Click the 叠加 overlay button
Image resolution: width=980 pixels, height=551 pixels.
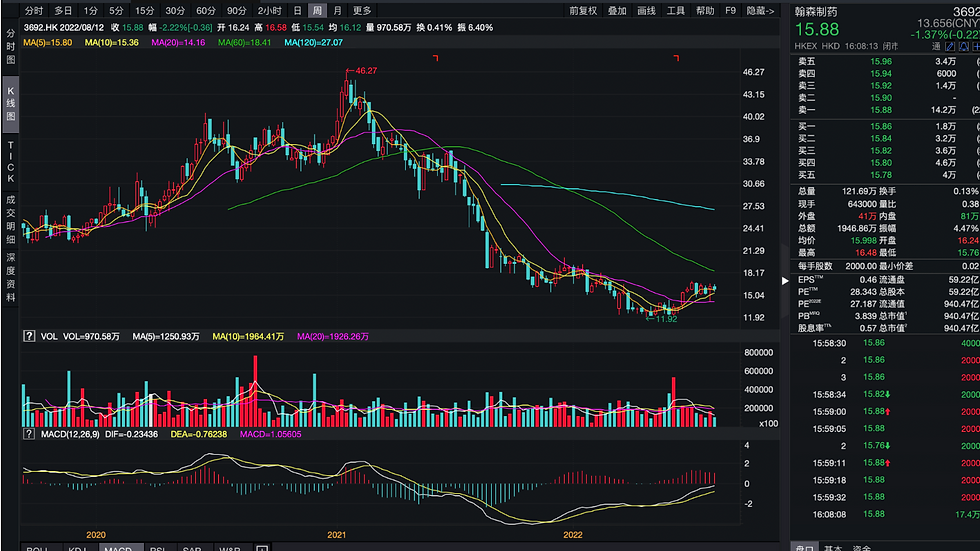(x=617, y=11)
